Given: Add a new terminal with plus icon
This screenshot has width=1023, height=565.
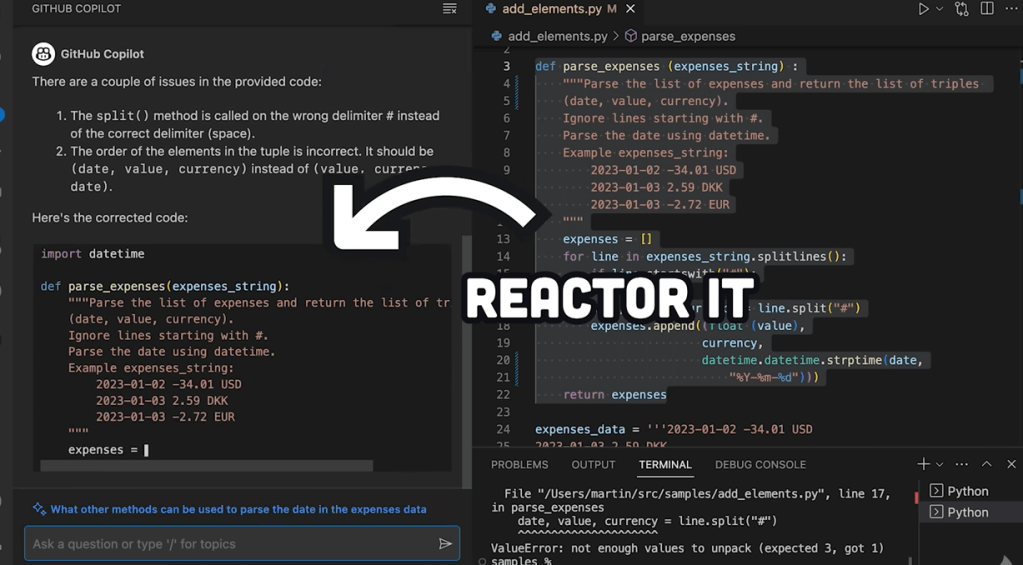Looking at the screenshot, I should click(x=923, y=464).
